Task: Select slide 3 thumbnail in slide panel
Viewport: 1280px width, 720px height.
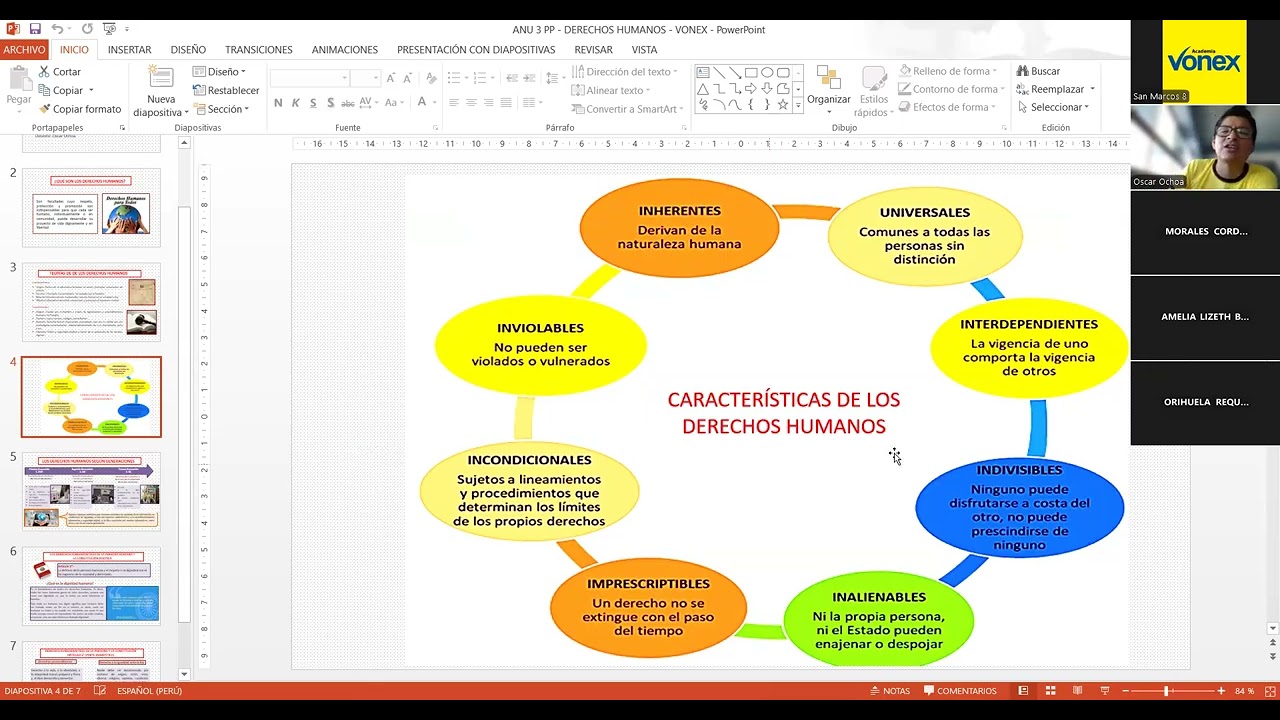Action: pos(91,302)
